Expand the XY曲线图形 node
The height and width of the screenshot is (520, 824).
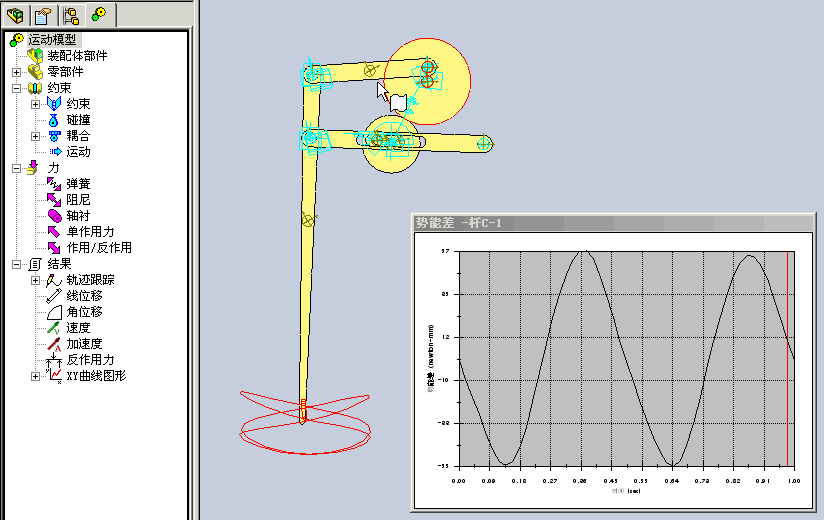[x=35, y=377]
